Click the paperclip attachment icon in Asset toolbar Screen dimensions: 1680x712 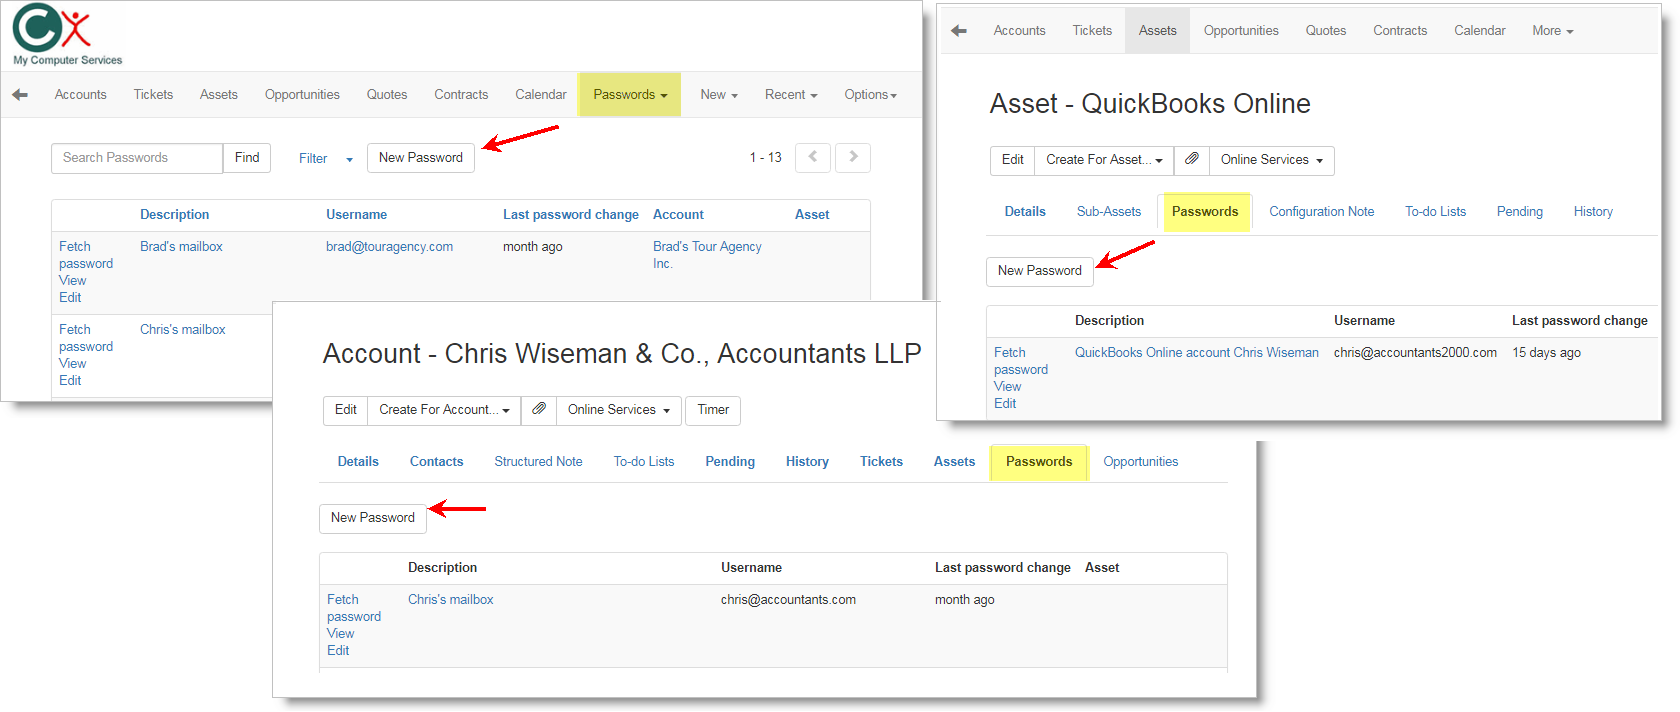click(x=1191, y=160)
